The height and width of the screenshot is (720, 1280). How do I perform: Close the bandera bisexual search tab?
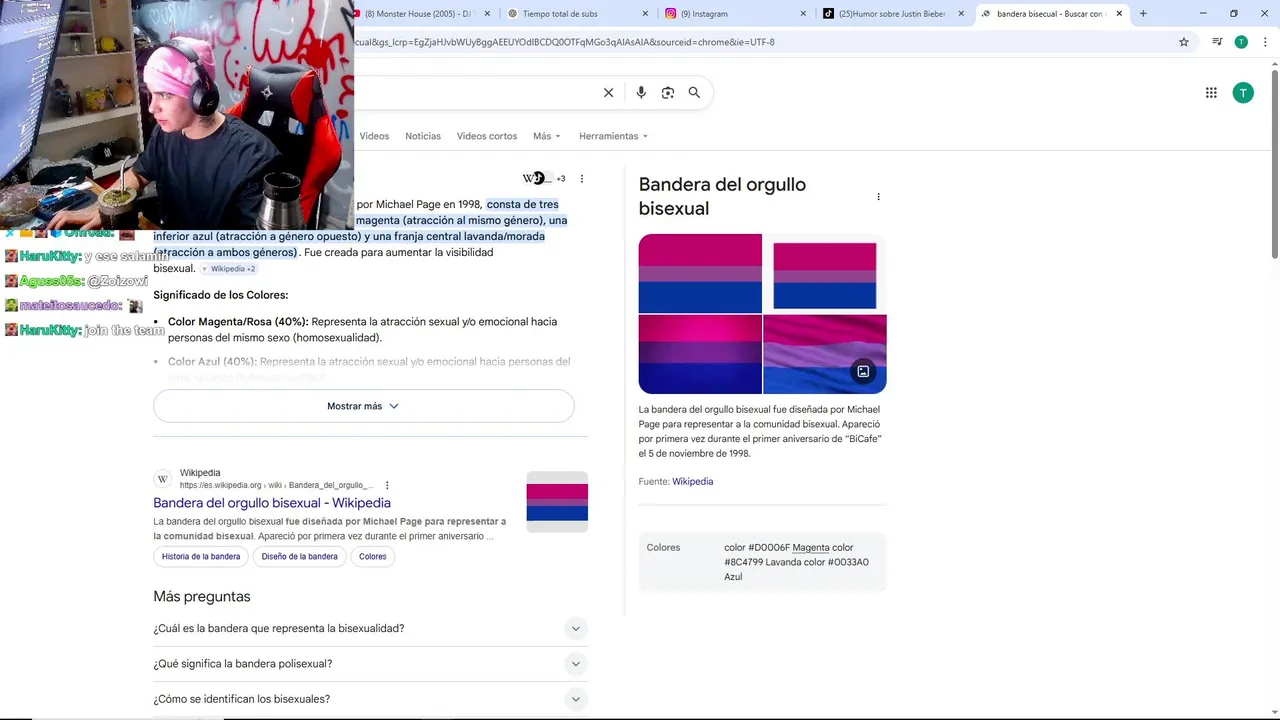pyautogui.click(x=1119, y=14)
